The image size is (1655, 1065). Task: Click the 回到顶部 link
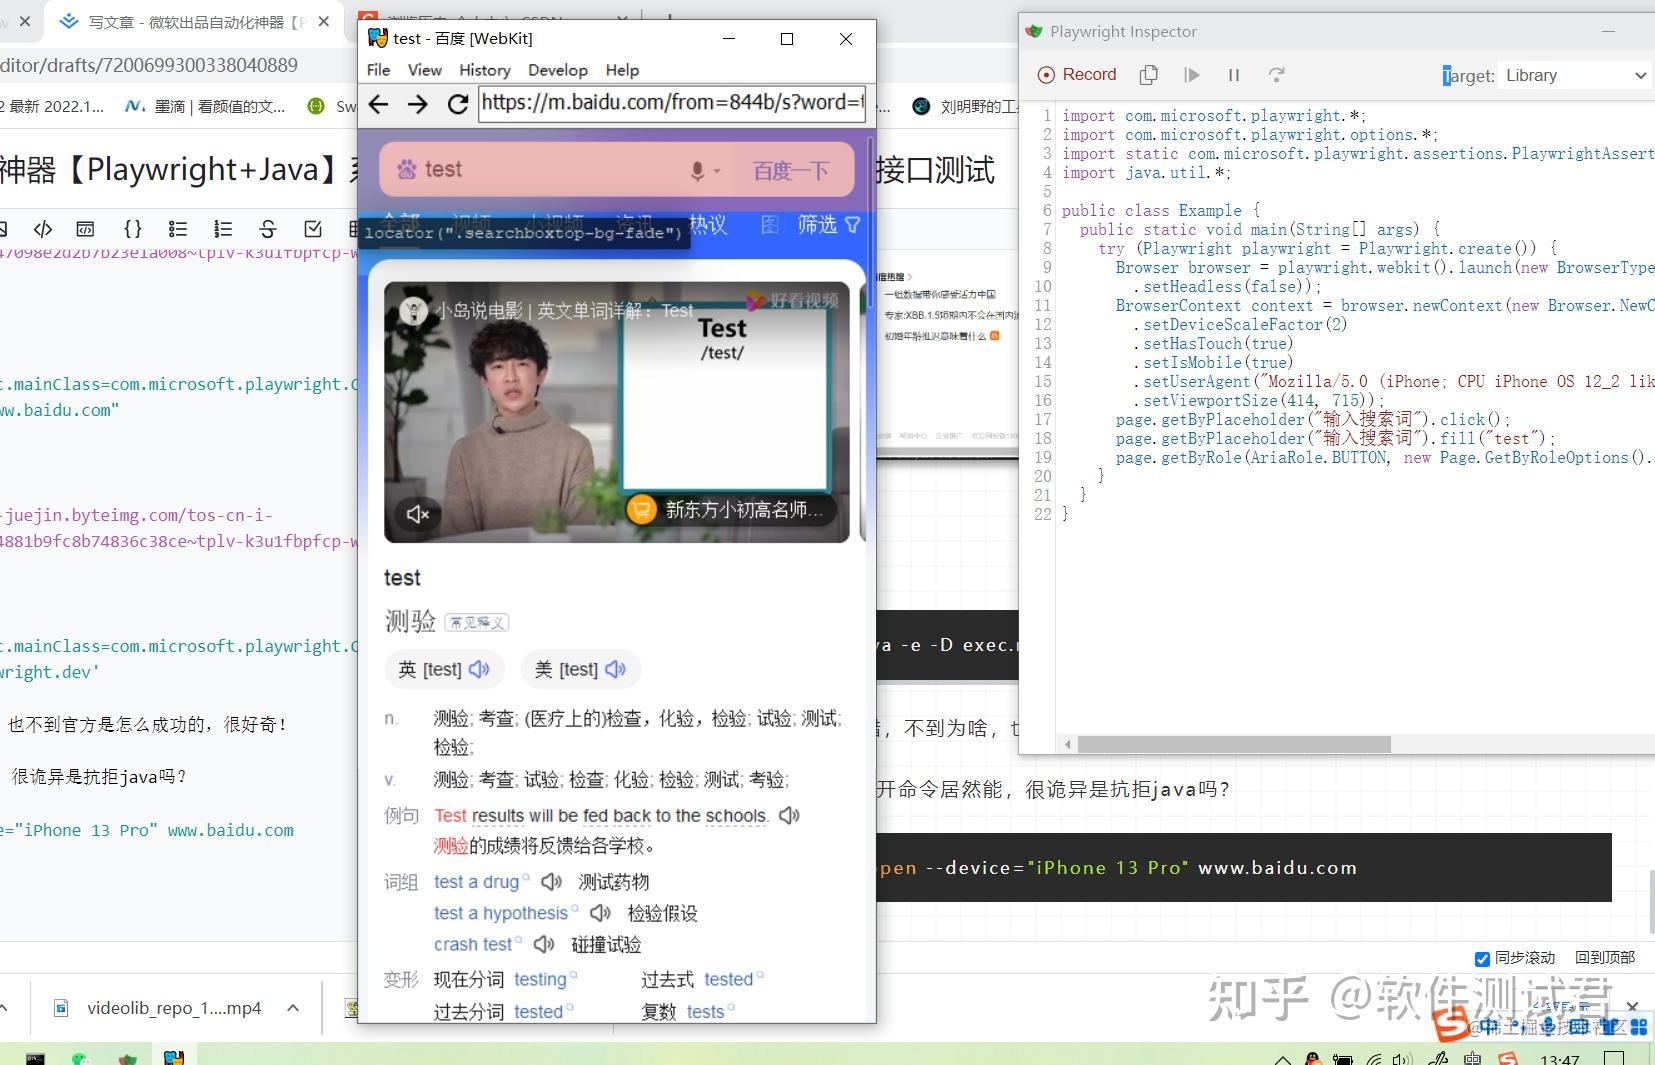[x=1604, y=958]
